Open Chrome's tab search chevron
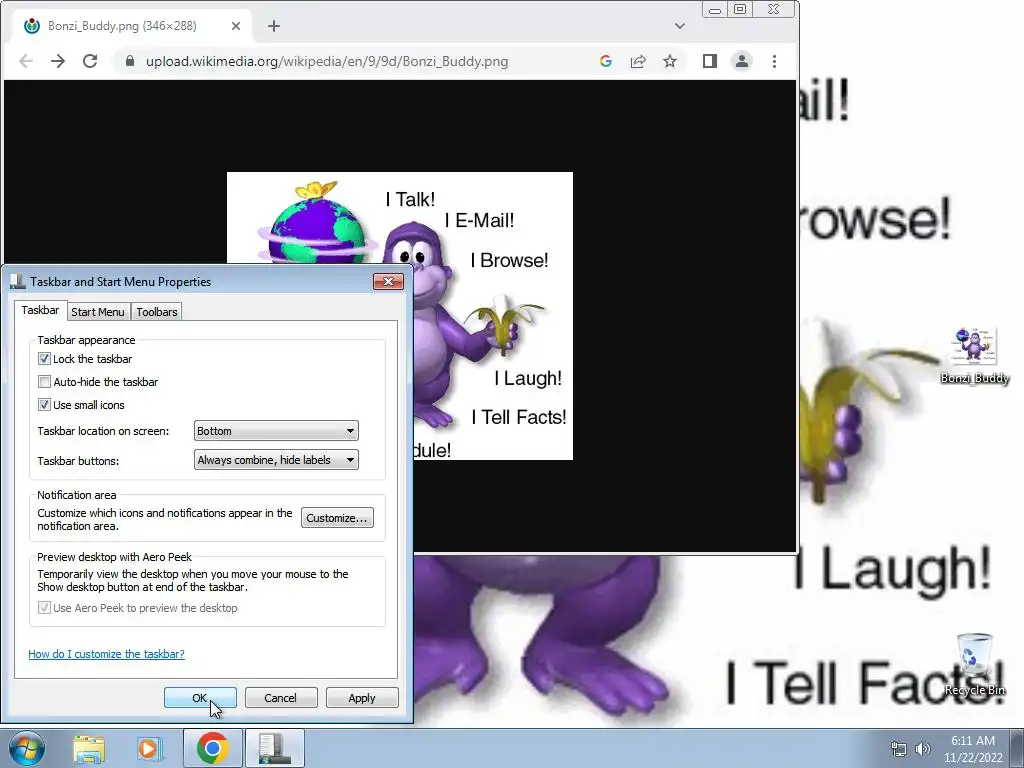This screenshot has height=768, width=1024. [680, 26]
